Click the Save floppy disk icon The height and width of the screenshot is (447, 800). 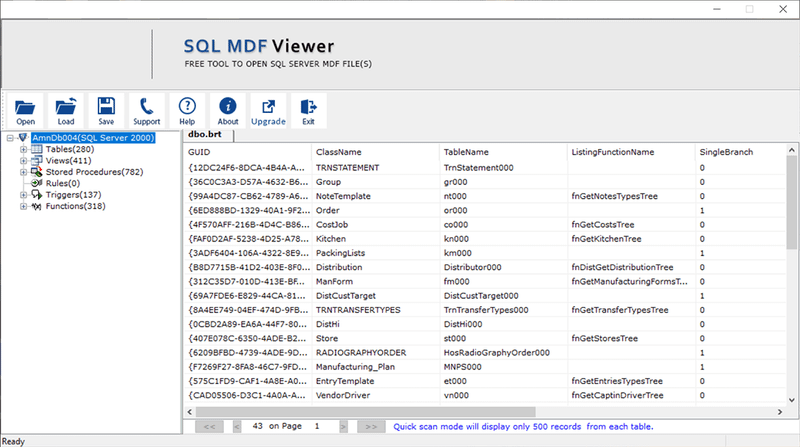pyautogui.click(x=106, y=111)
